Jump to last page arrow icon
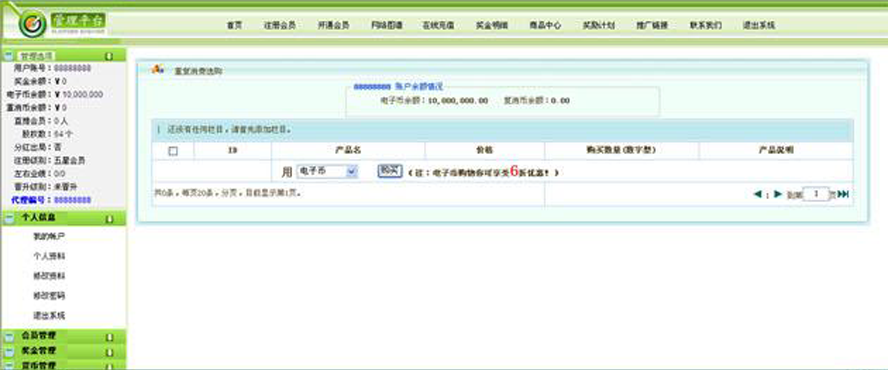This screenshot has width=888, height=370. tap(843, 194)
